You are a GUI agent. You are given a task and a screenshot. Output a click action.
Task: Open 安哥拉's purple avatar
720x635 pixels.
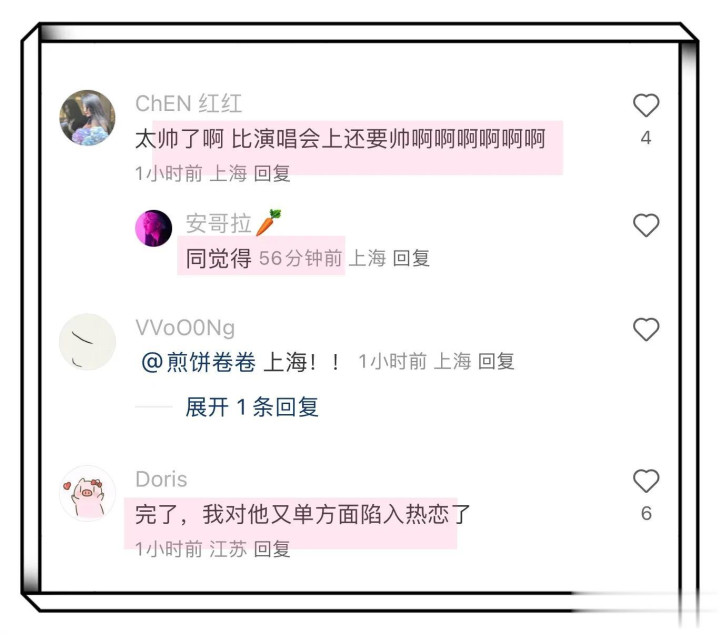pyautogui.click(x=153, y=228)
